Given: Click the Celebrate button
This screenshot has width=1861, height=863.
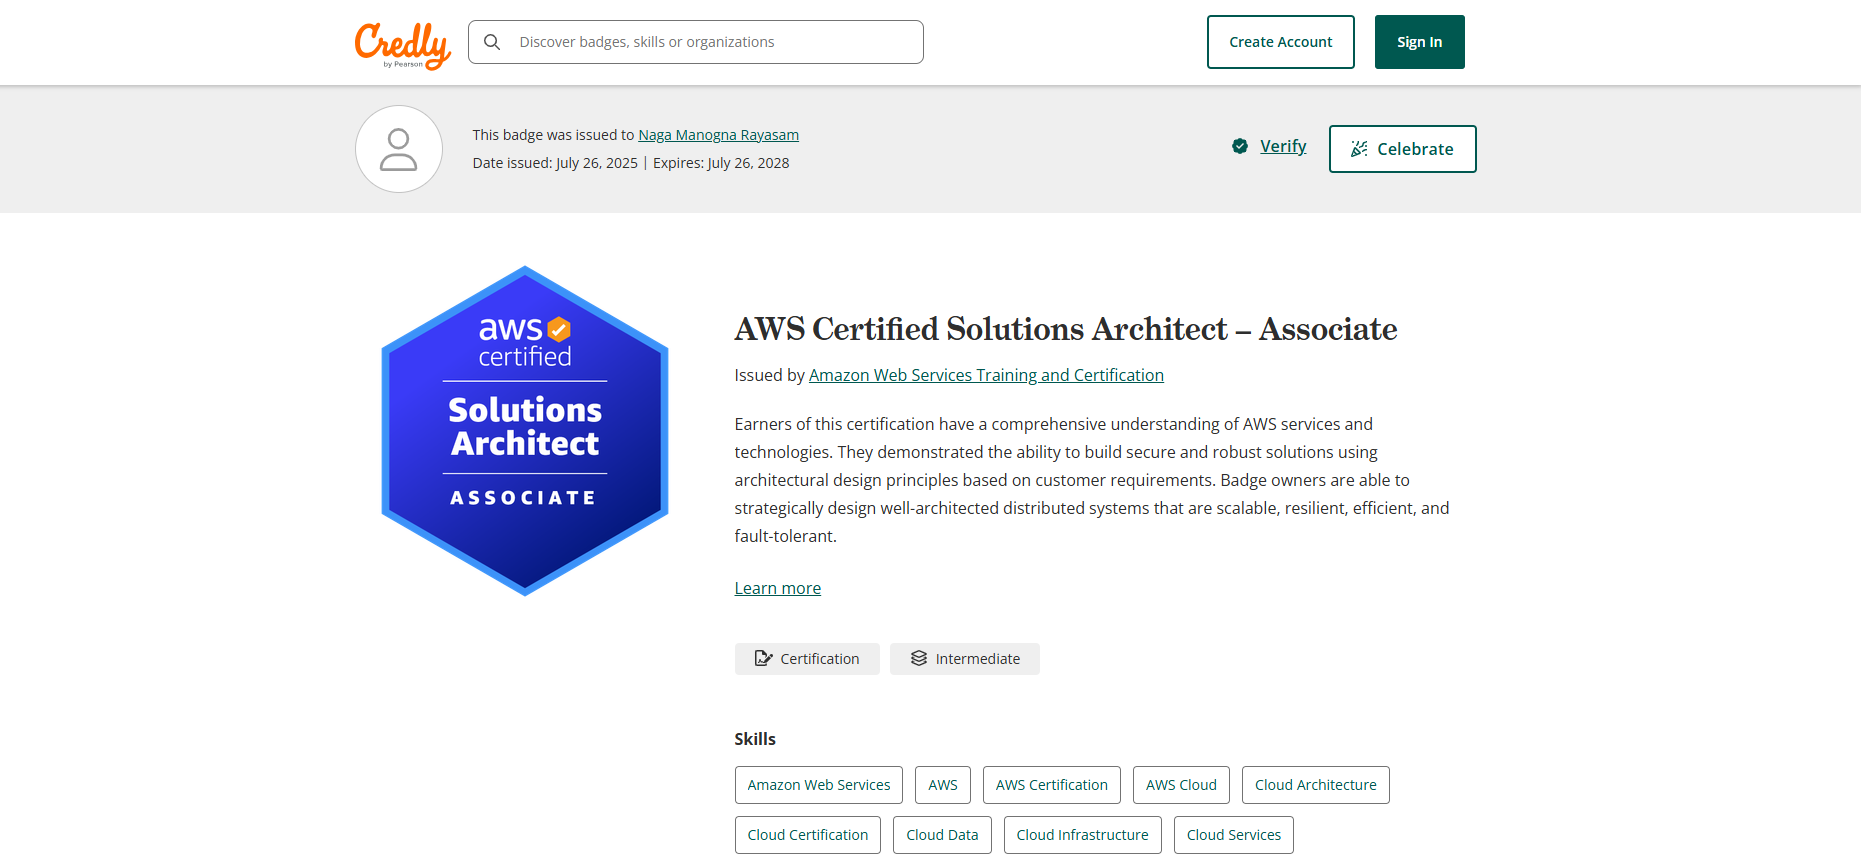Looking at the screenshot, I should (x=1403, y=149).
